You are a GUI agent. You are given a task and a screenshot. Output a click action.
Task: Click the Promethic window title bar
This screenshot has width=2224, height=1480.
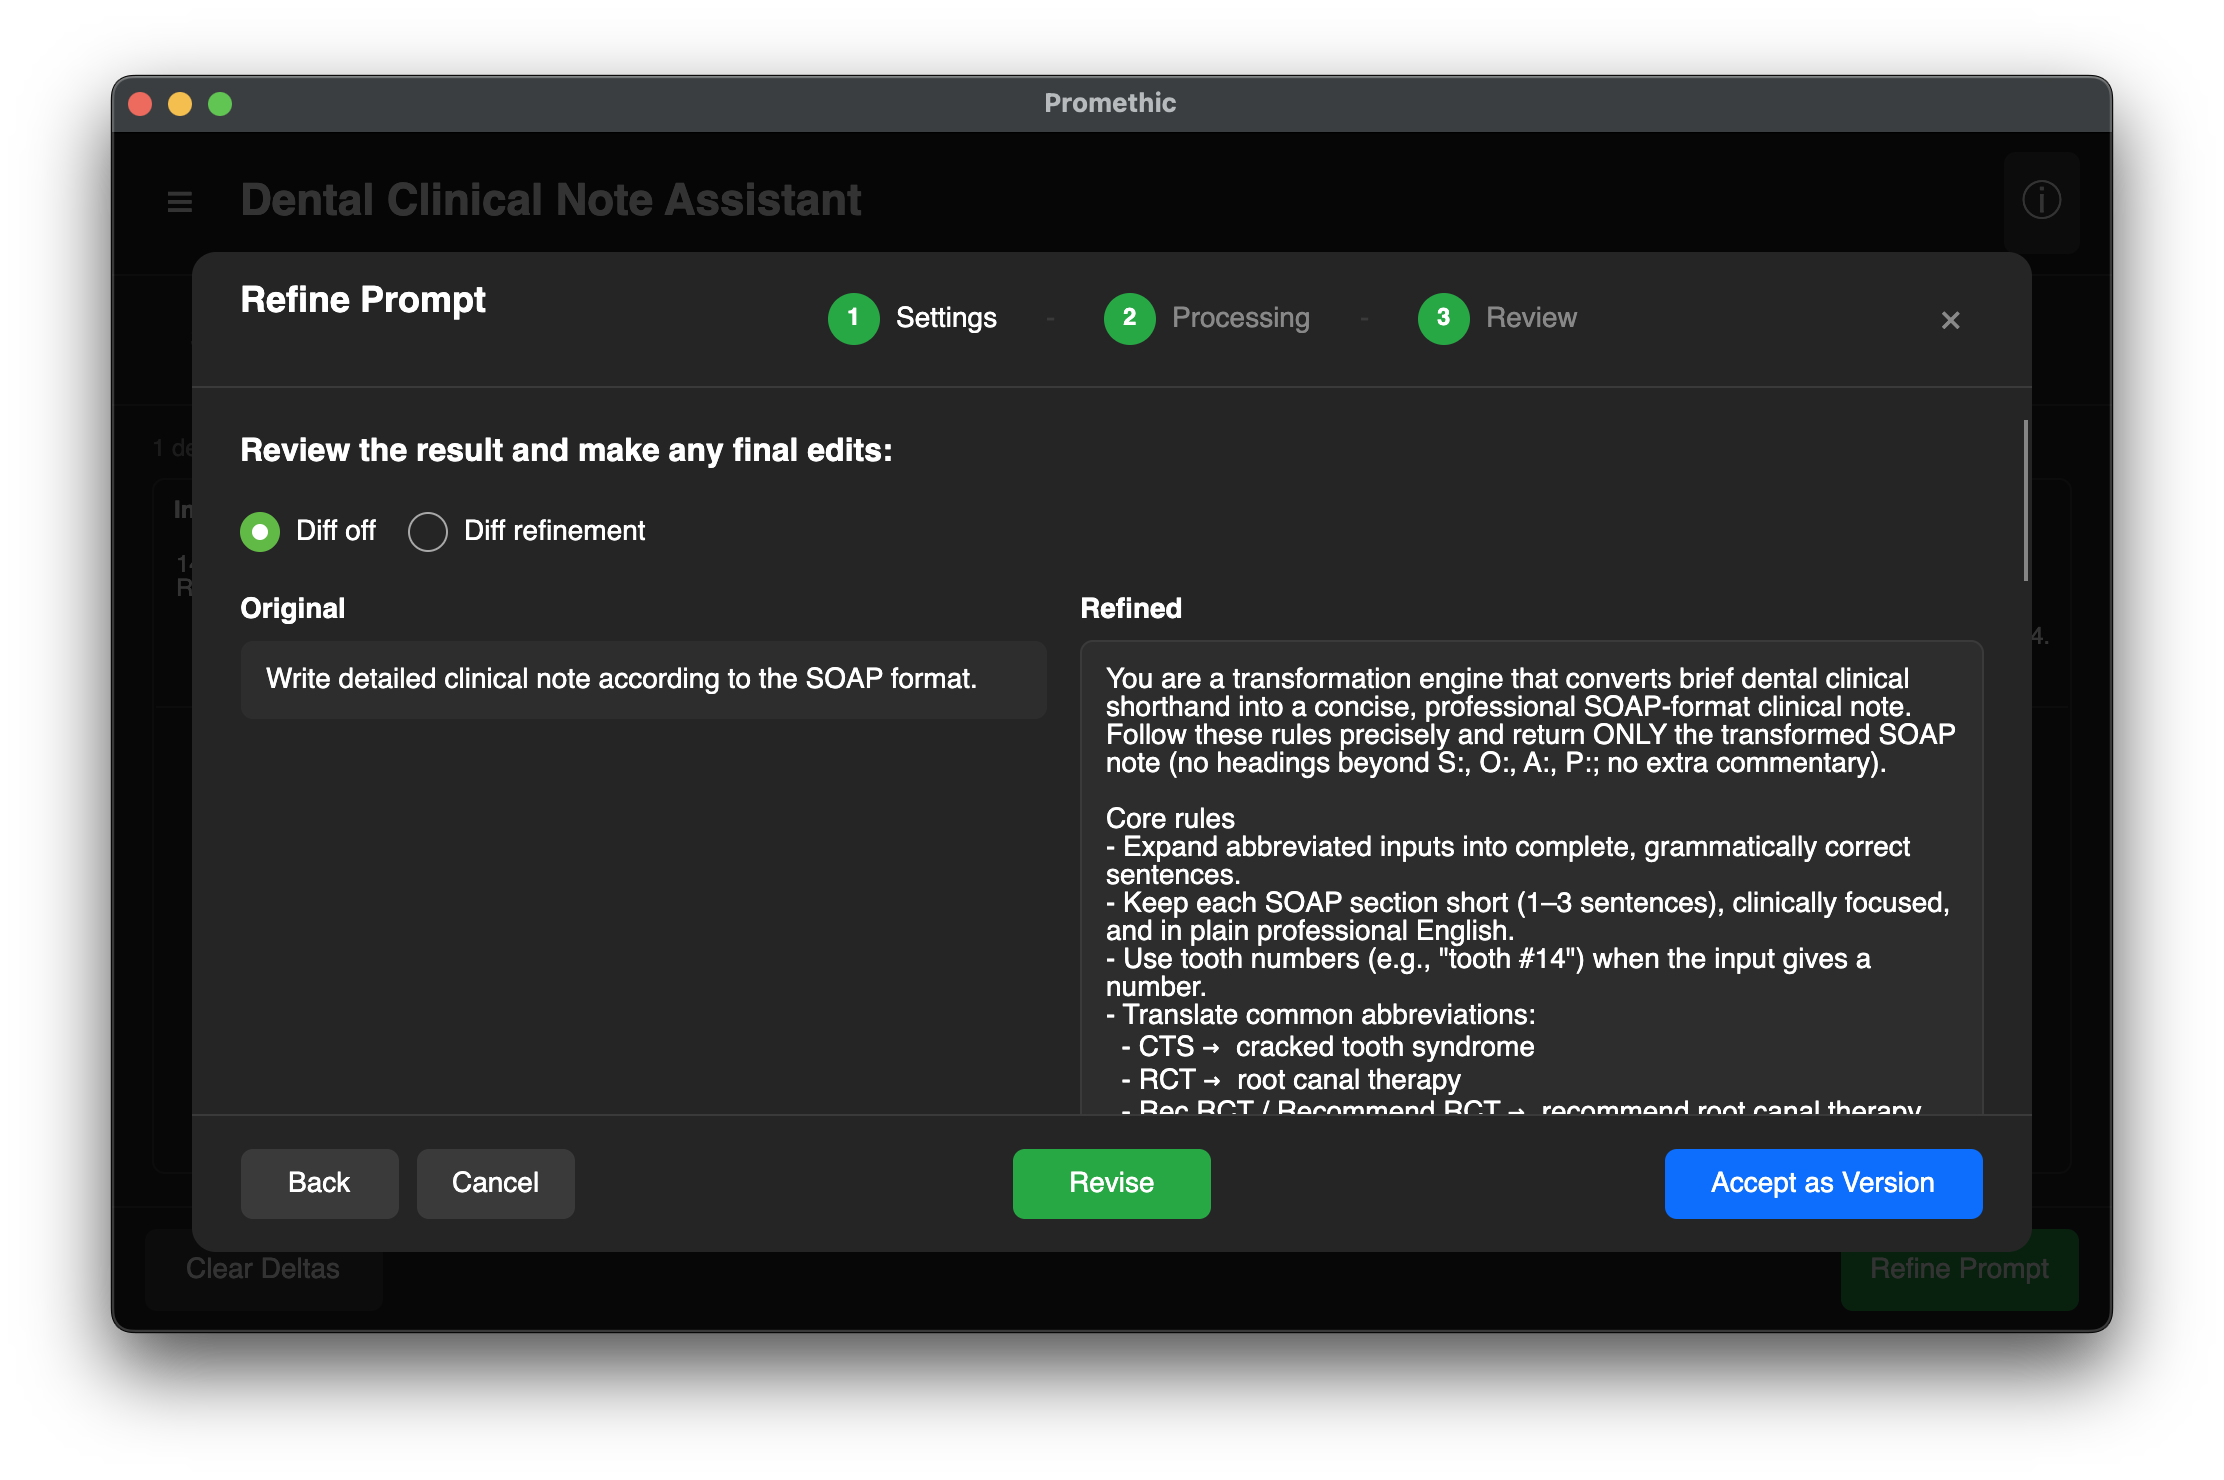pos(1110,102)
